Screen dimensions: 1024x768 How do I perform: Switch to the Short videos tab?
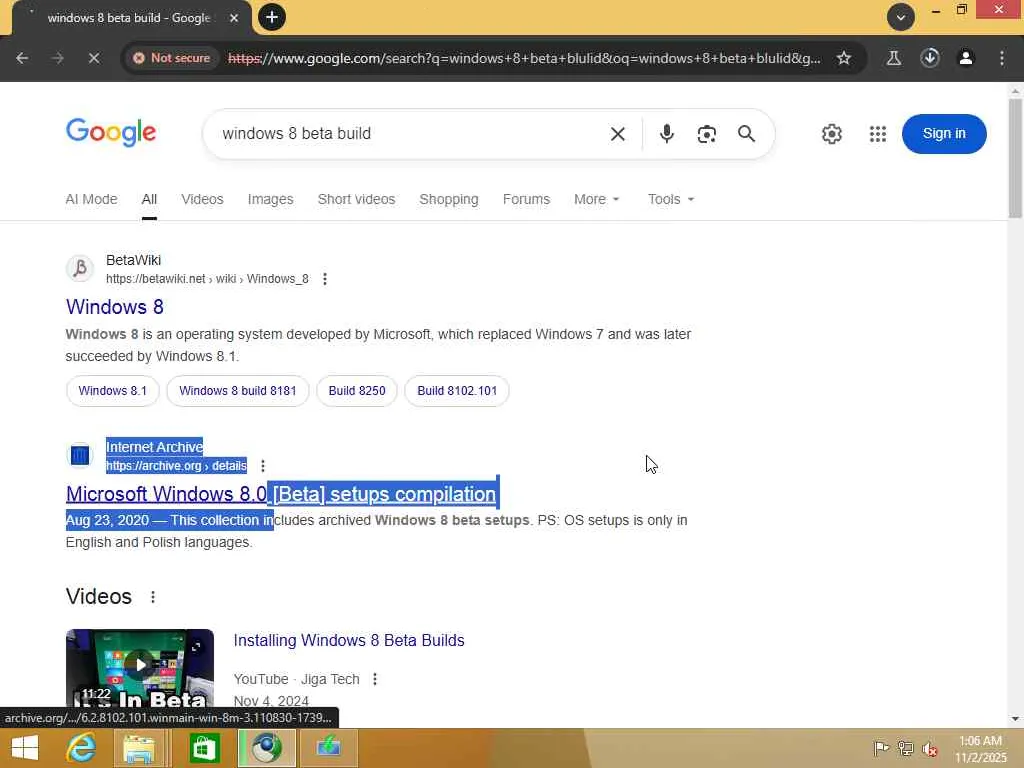click(356, 199)
